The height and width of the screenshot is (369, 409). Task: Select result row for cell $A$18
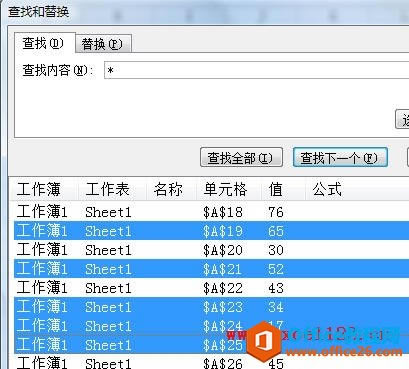click(211, 212)
